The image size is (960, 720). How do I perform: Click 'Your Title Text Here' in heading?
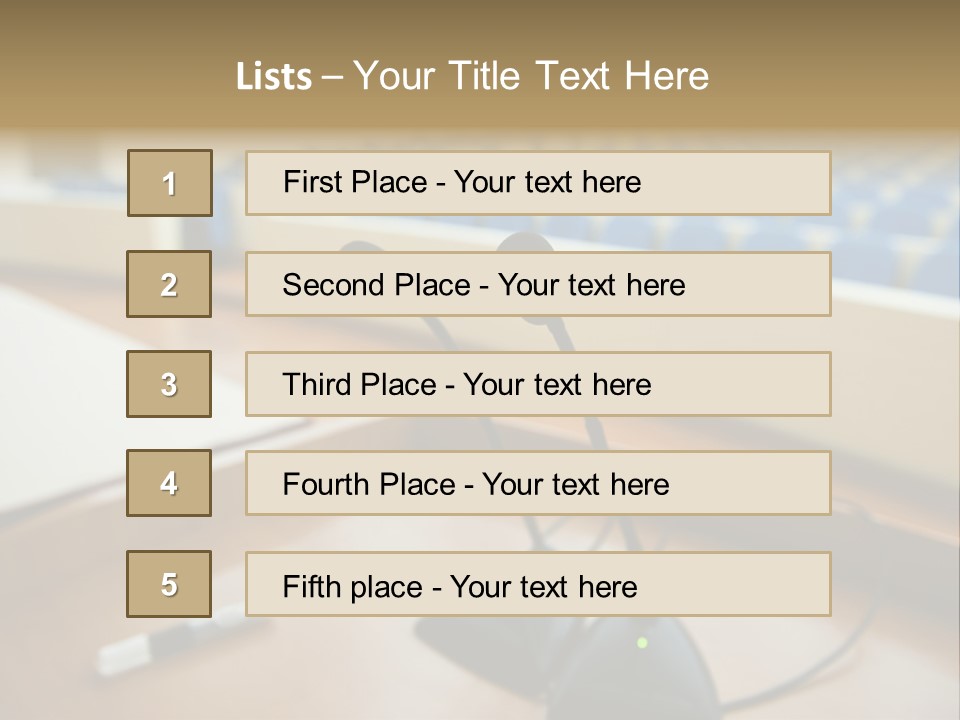pos(531,76)
